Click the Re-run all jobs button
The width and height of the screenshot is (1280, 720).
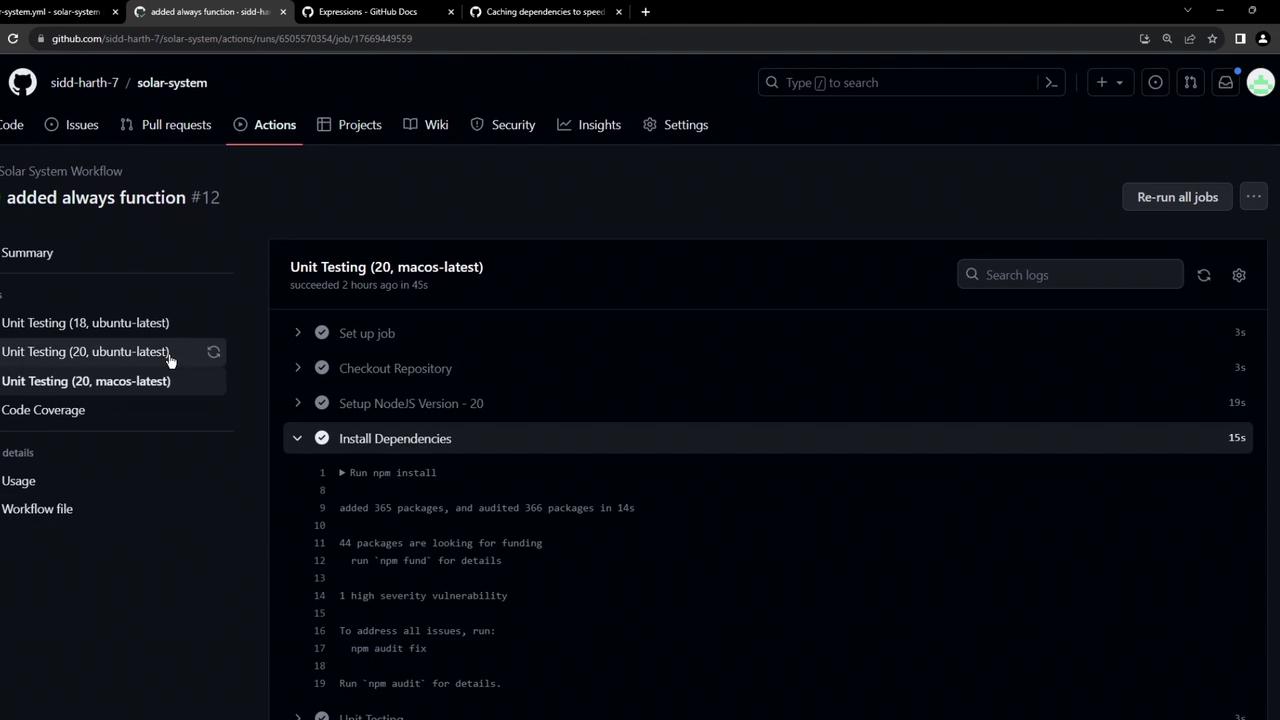click(x=1177, y=197)
